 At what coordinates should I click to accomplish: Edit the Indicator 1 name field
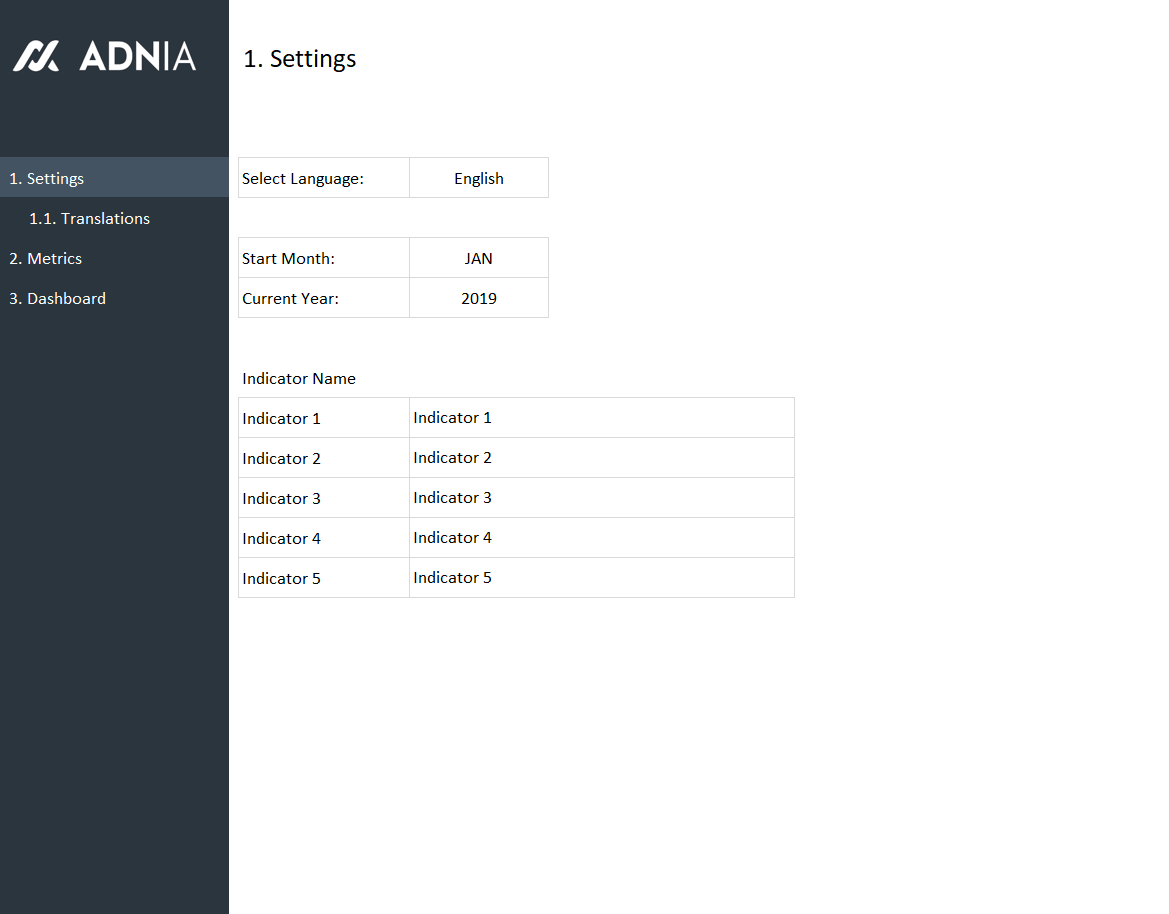click(601, 418)
